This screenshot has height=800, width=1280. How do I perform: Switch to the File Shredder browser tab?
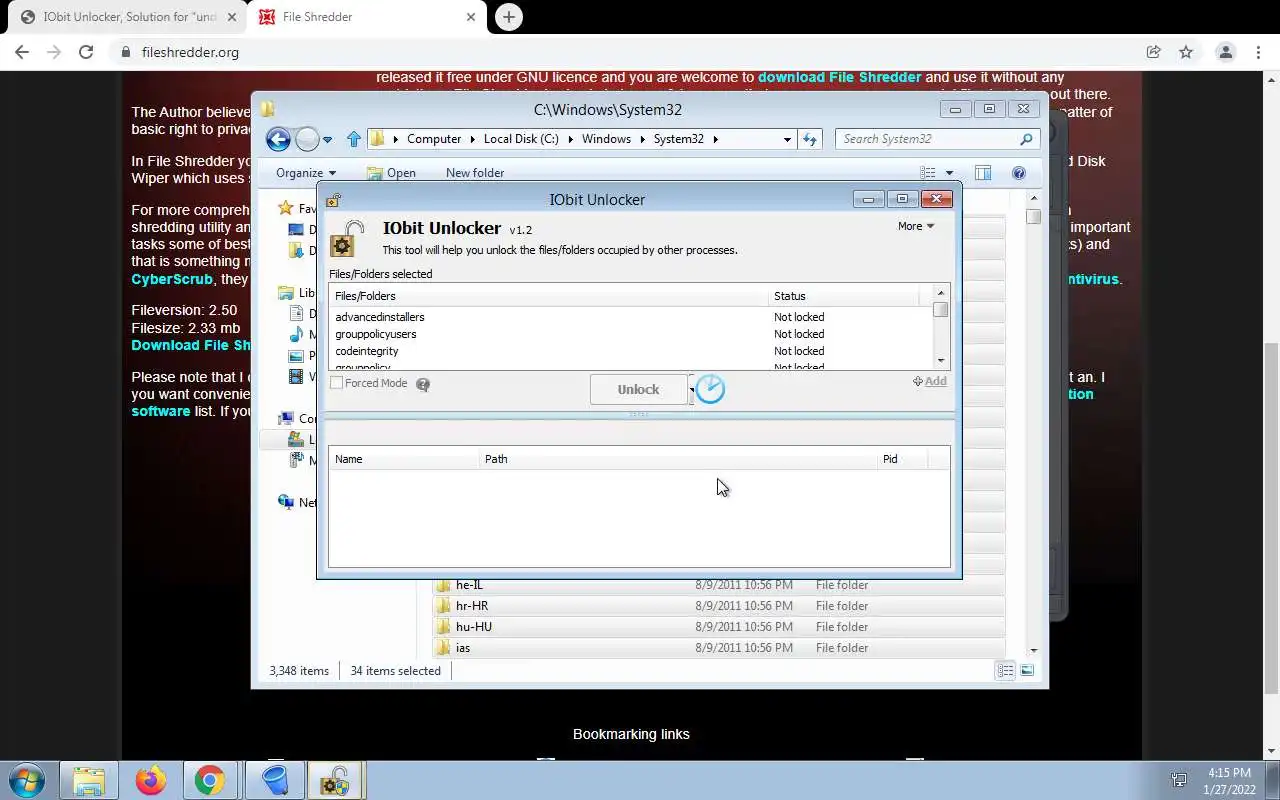(365, 17)
